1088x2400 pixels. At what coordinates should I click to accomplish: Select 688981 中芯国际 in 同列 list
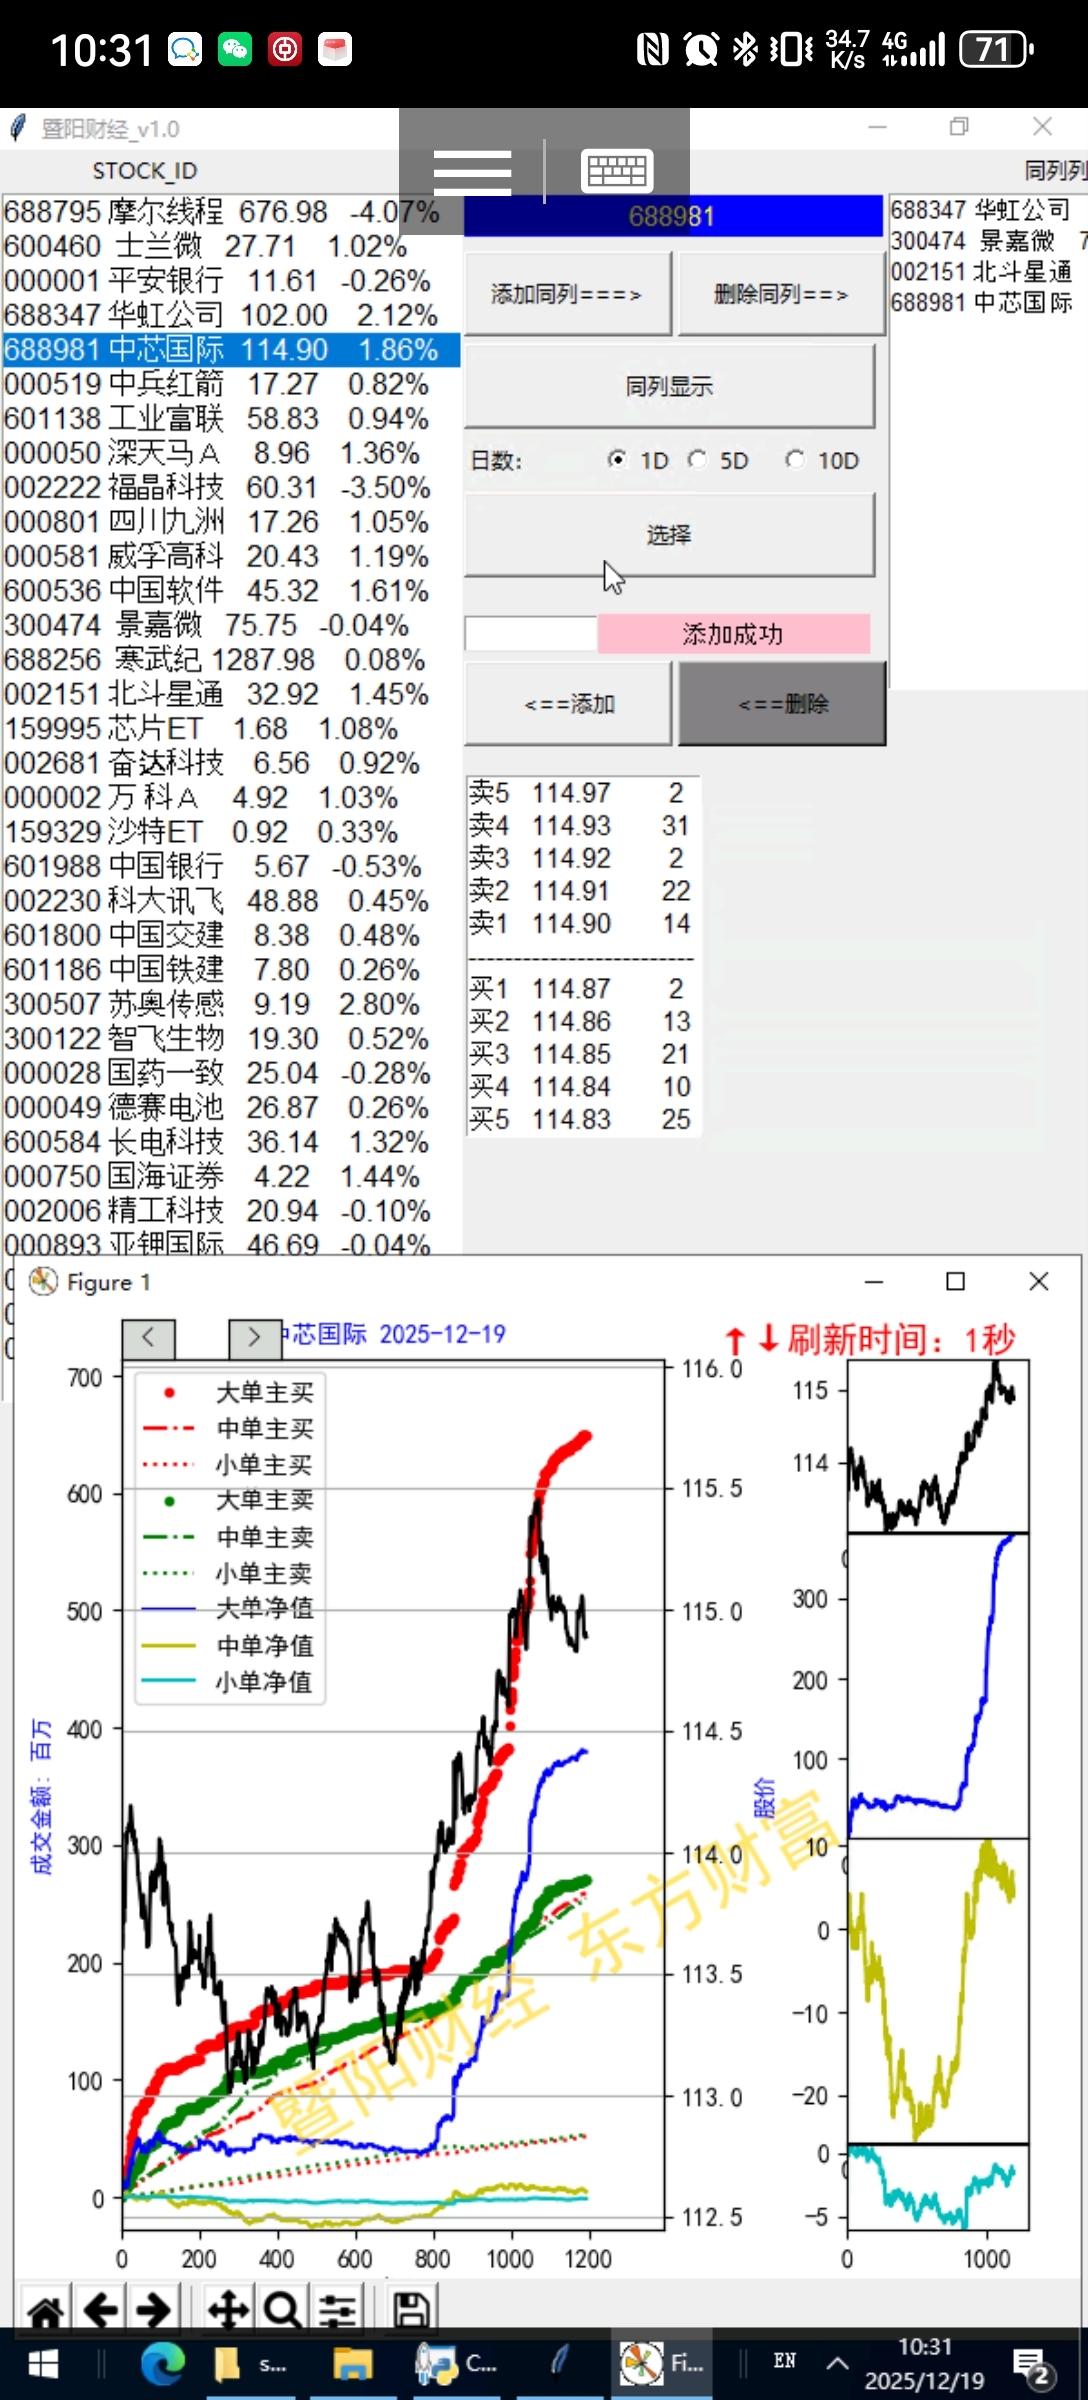point(988,303)
